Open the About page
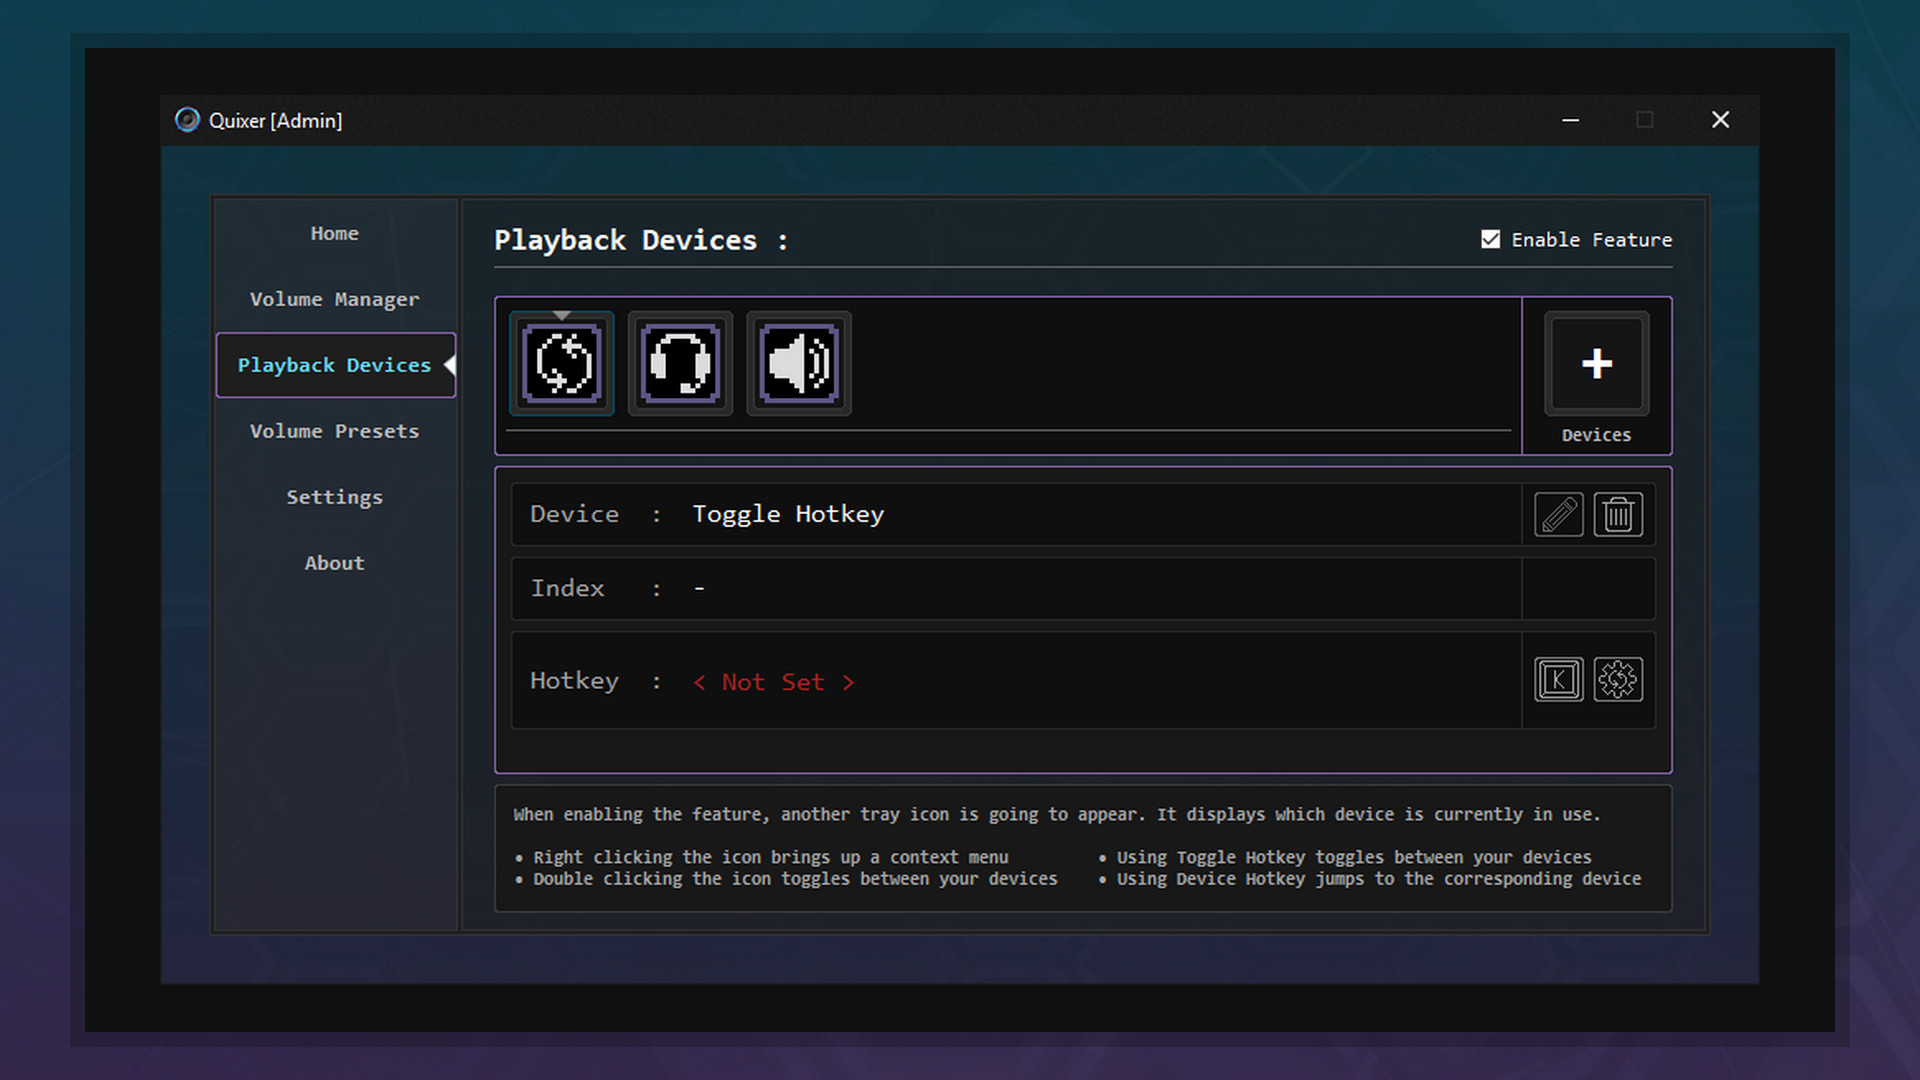This screenshot has height=1080, width=1920. tap(334, 563)
